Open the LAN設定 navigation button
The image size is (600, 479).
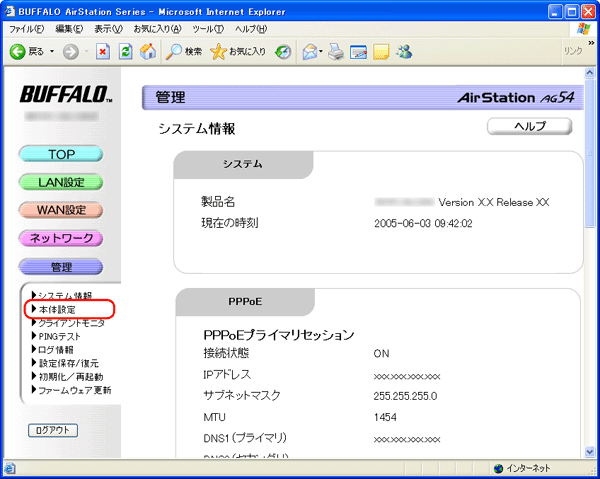pos(61,182)
